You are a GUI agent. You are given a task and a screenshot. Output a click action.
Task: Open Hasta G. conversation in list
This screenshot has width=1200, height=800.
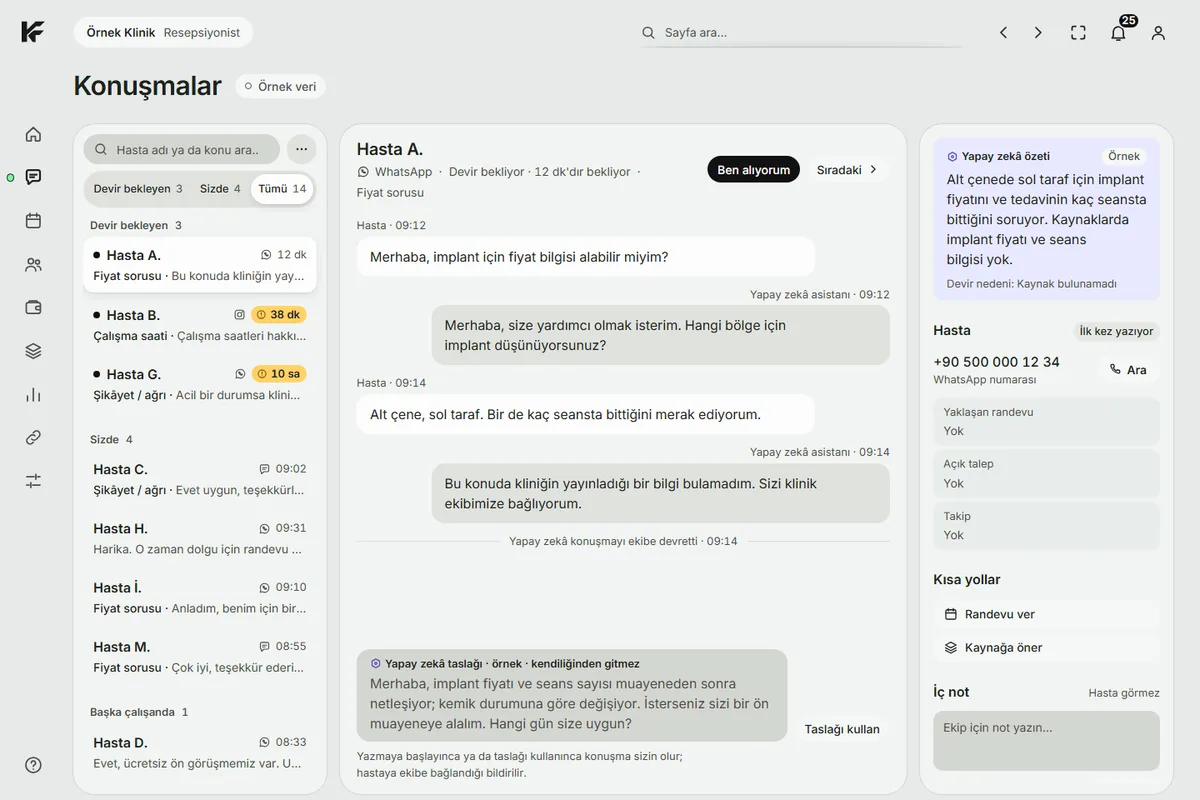[x=200, y=384]
